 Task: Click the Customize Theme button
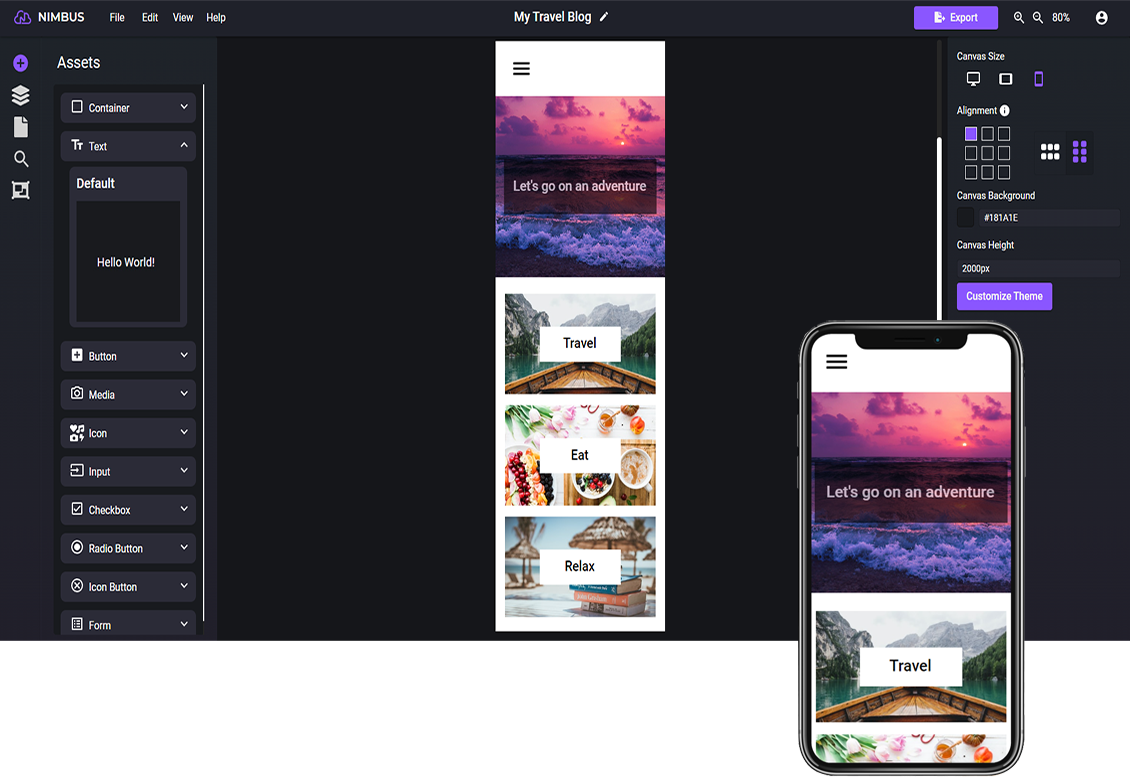1004,296
